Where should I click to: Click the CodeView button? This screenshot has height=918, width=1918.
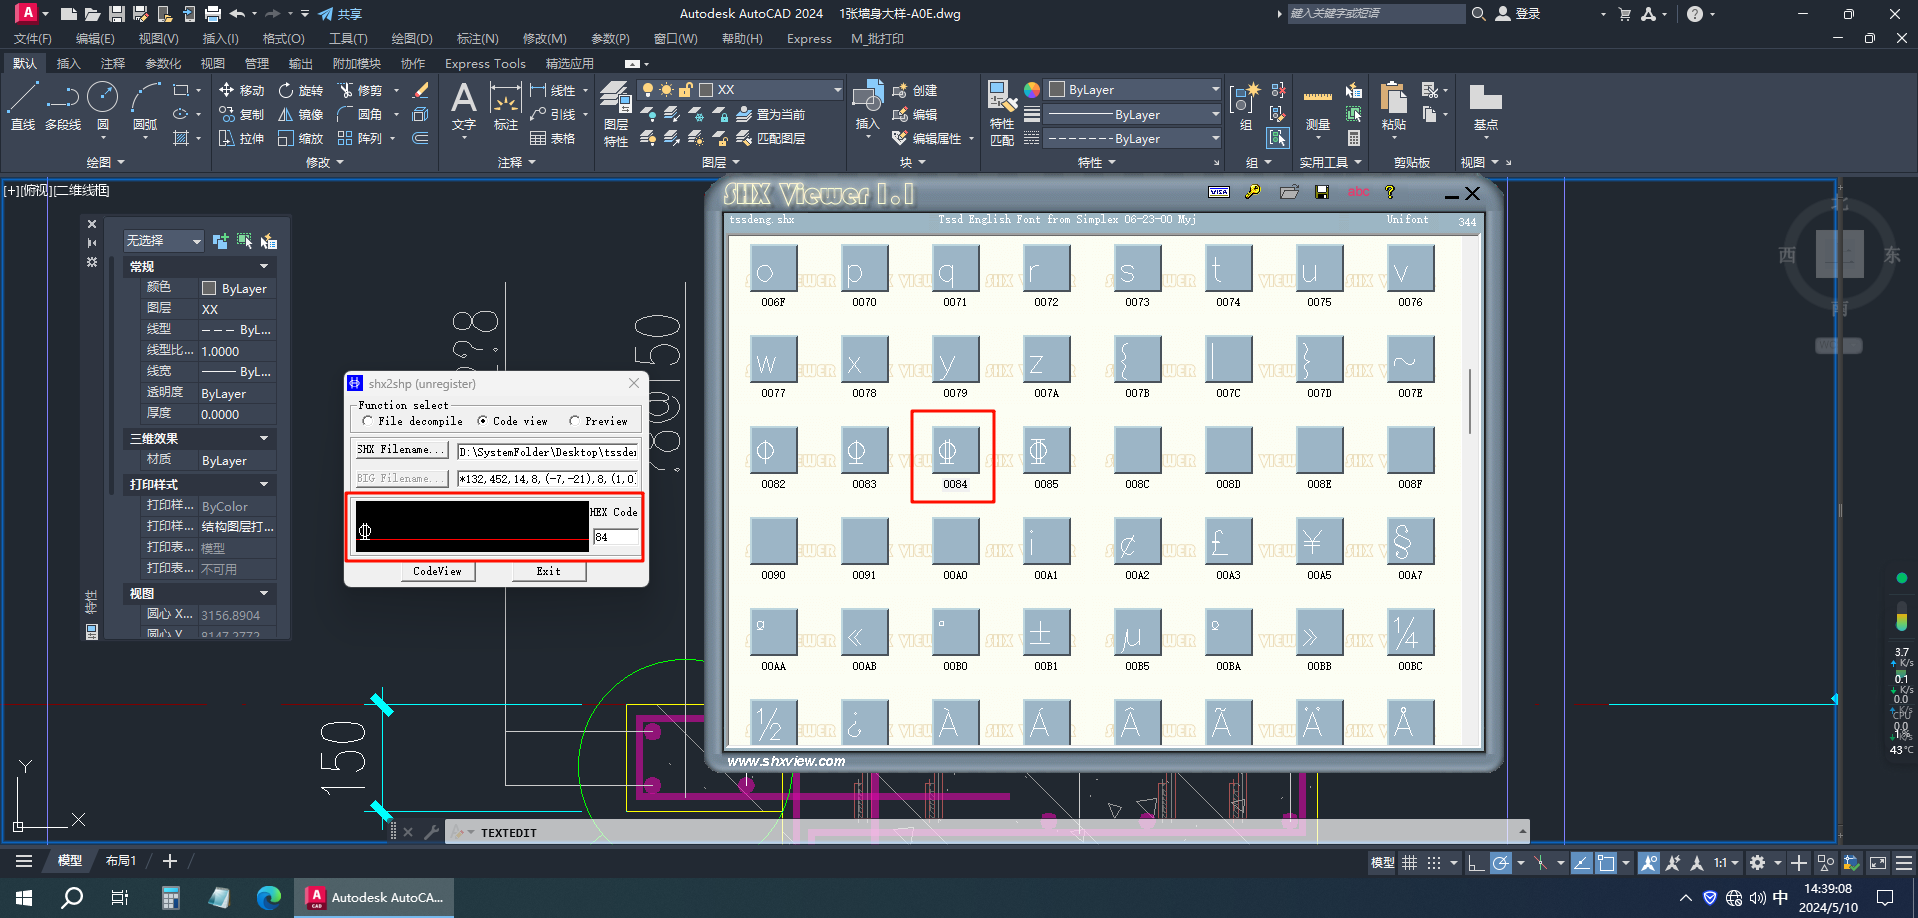click(438, 572)
